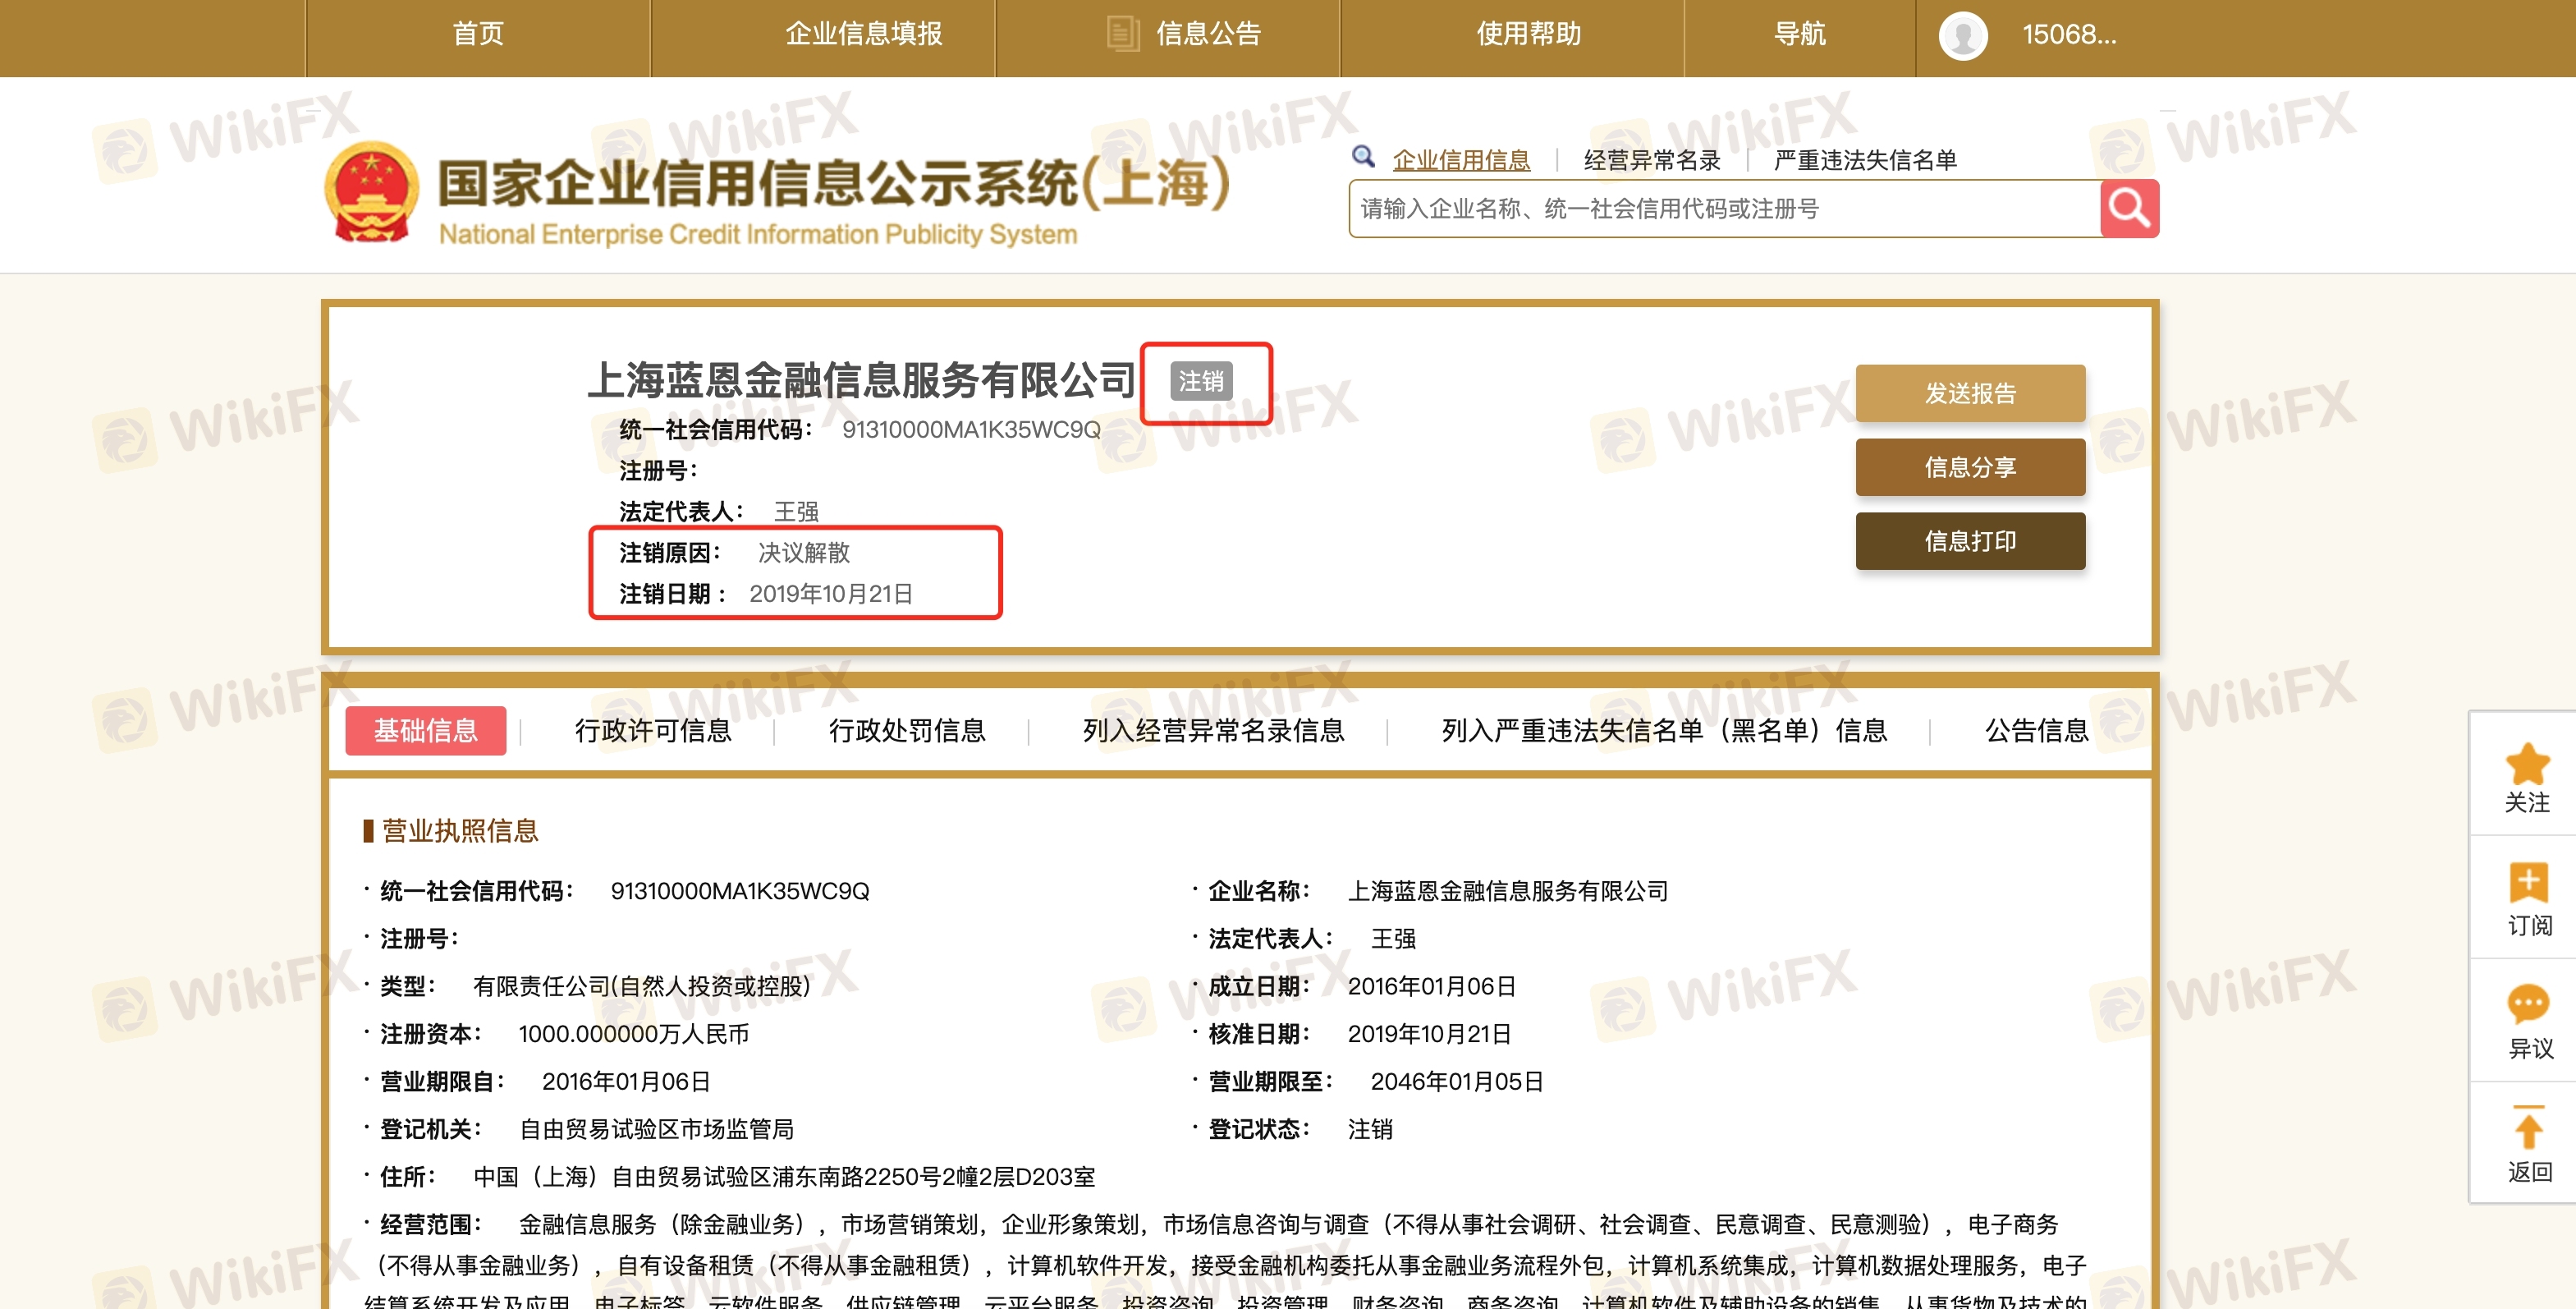Switch to the 列入经营异常名录信息 tab

1213,731
